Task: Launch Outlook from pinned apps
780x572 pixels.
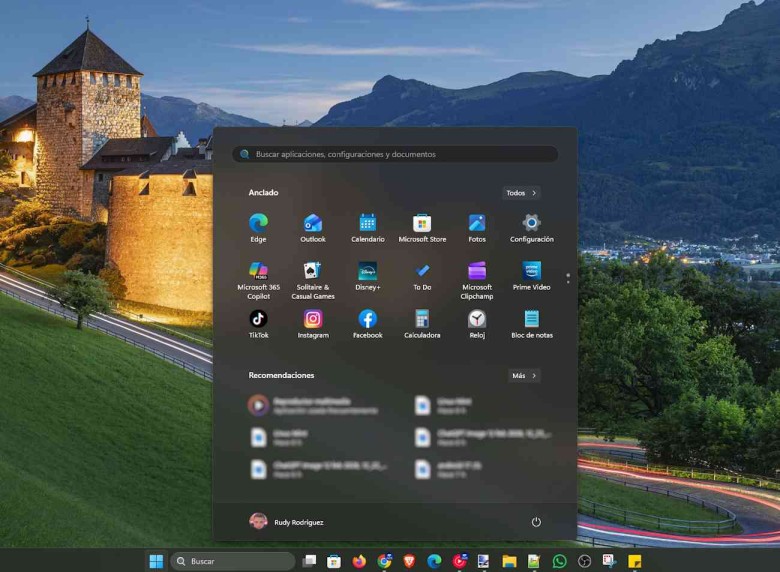Action: click(x=313, y=223)
